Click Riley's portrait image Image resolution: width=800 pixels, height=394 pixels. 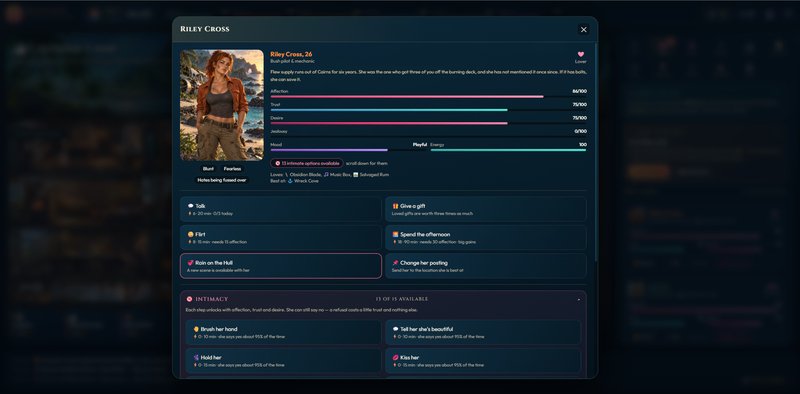pyautogui.click(x=222, y=105)
